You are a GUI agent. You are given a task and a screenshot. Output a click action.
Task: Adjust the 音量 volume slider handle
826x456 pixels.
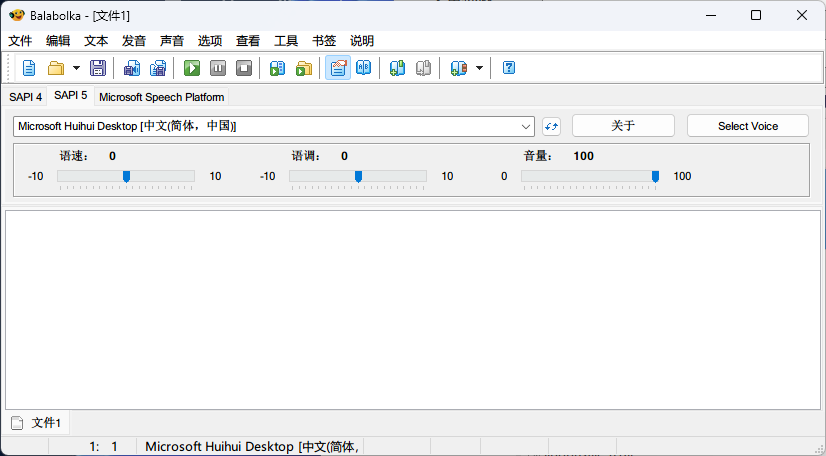tap(655, 176)
